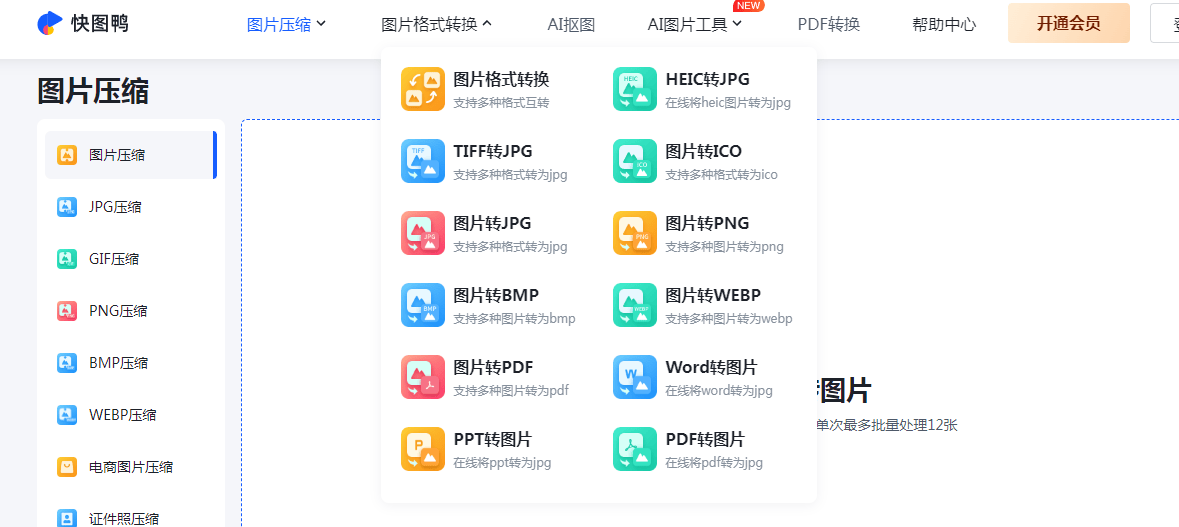The height and width of the screenshot is (527, 1179).
Task: Click the 图片转WEBP green icon
Action: [x=635, y=305]
